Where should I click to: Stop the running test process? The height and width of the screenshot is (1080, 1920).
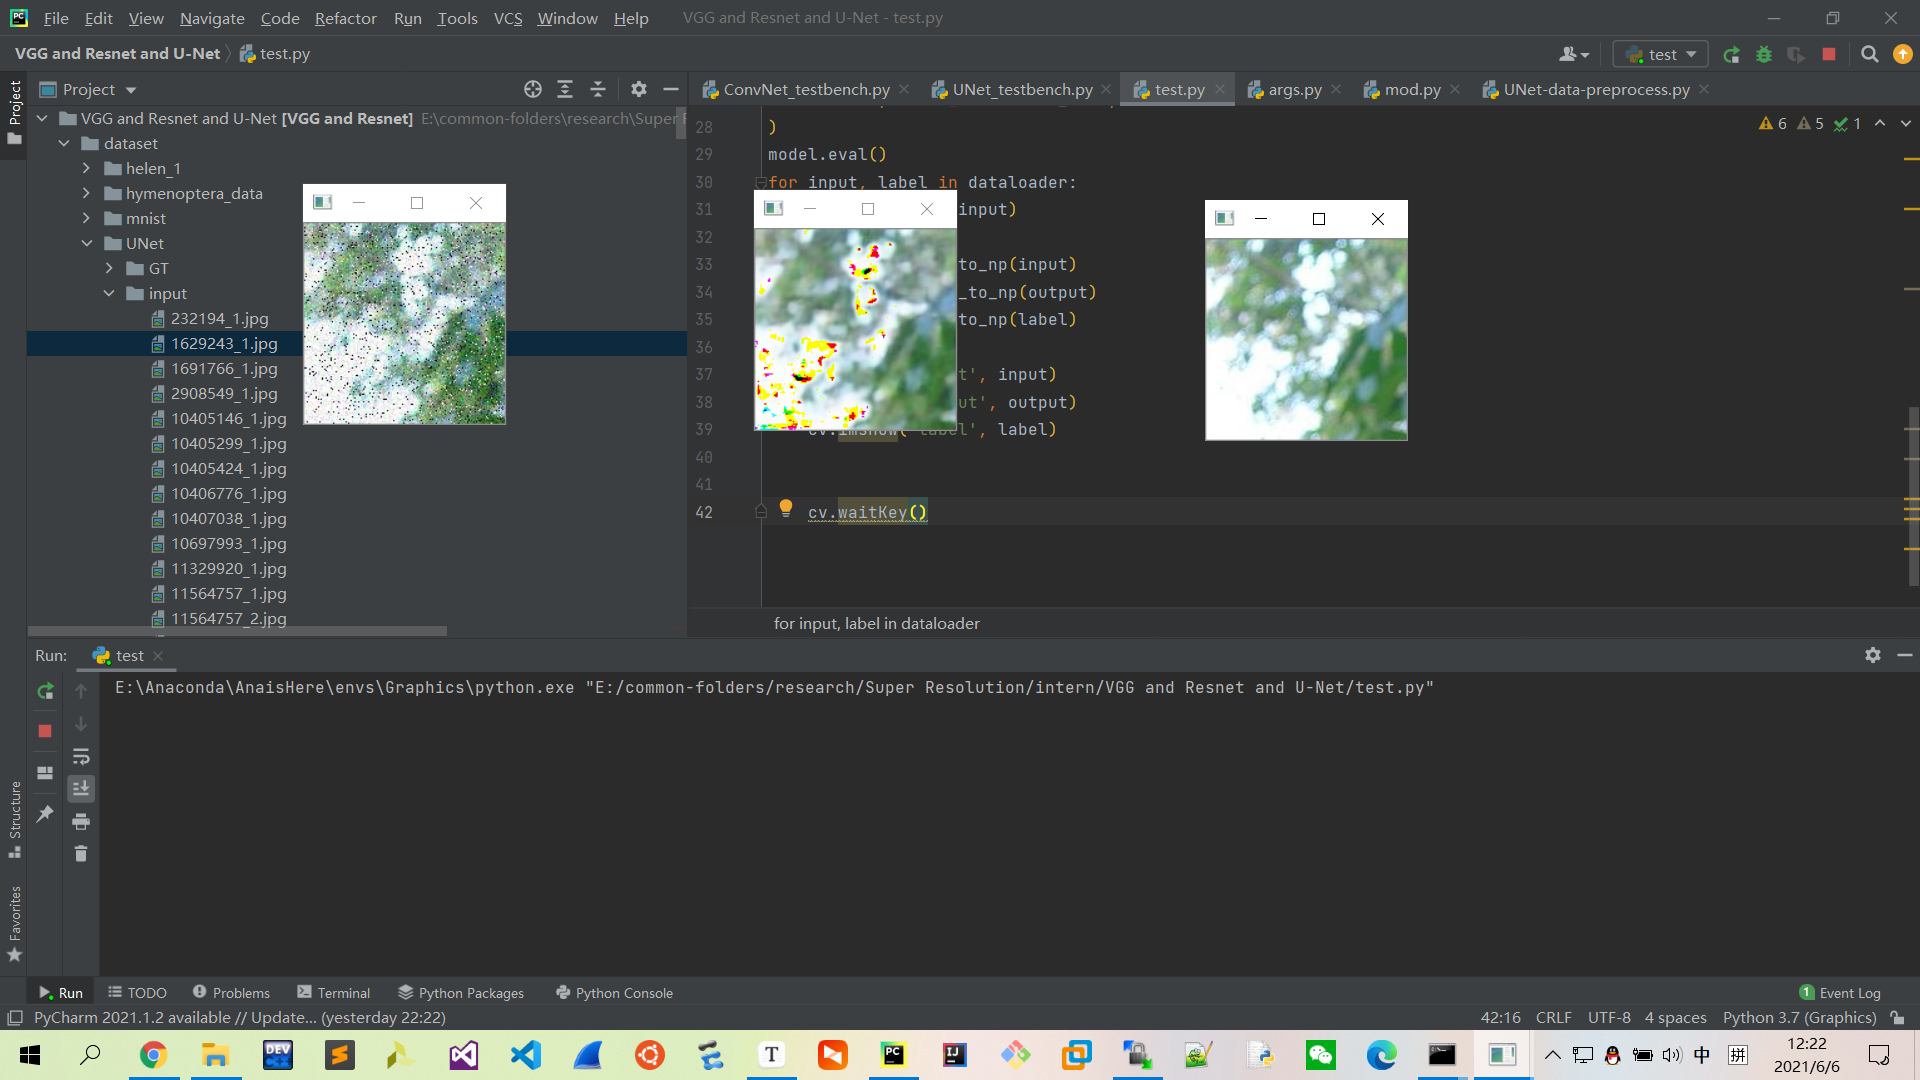coord(1828,55)
